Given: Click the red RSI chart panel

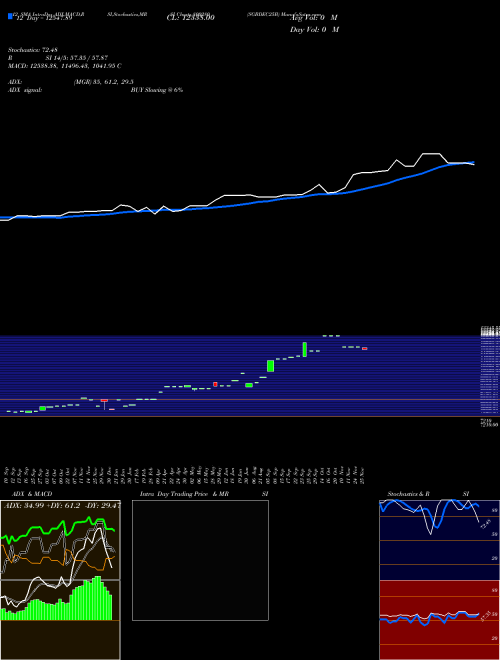Looking at the screenshot, I should (439, 620).
